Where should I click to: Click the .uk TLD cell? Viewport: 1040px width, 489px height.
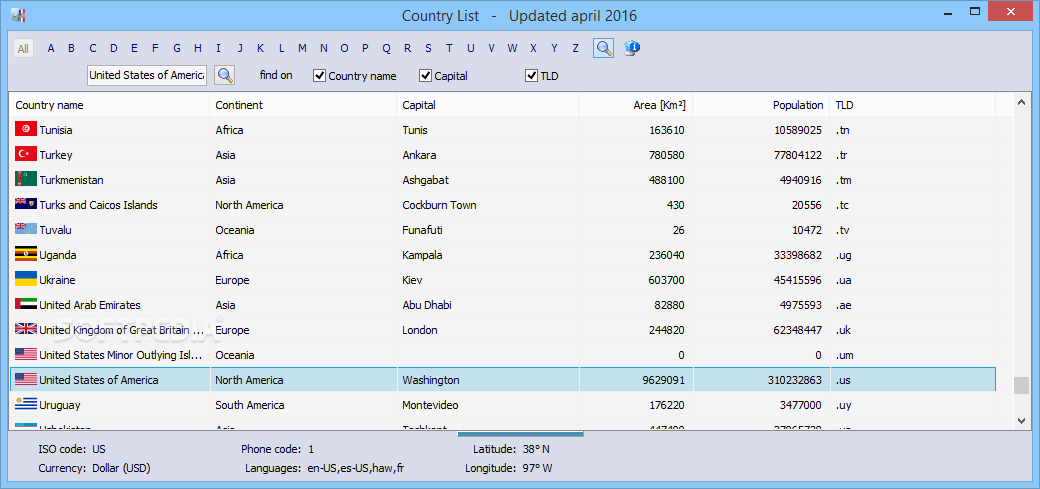[x=843, y=330]
